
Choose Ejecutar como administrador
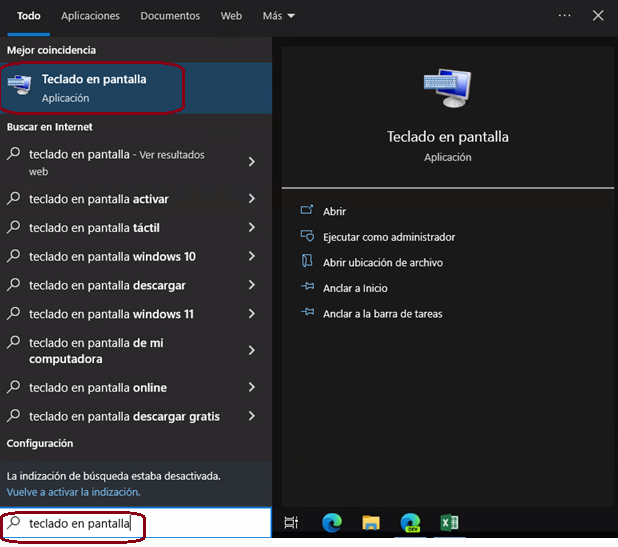pyautogui.click(x=389, y=237)
